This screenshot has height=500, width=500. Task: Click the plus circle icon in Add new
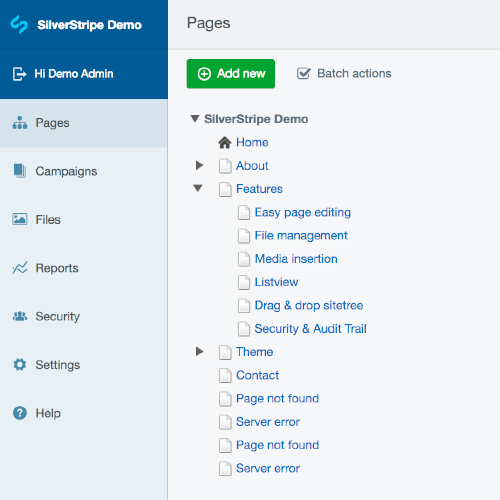coord(204,74)
